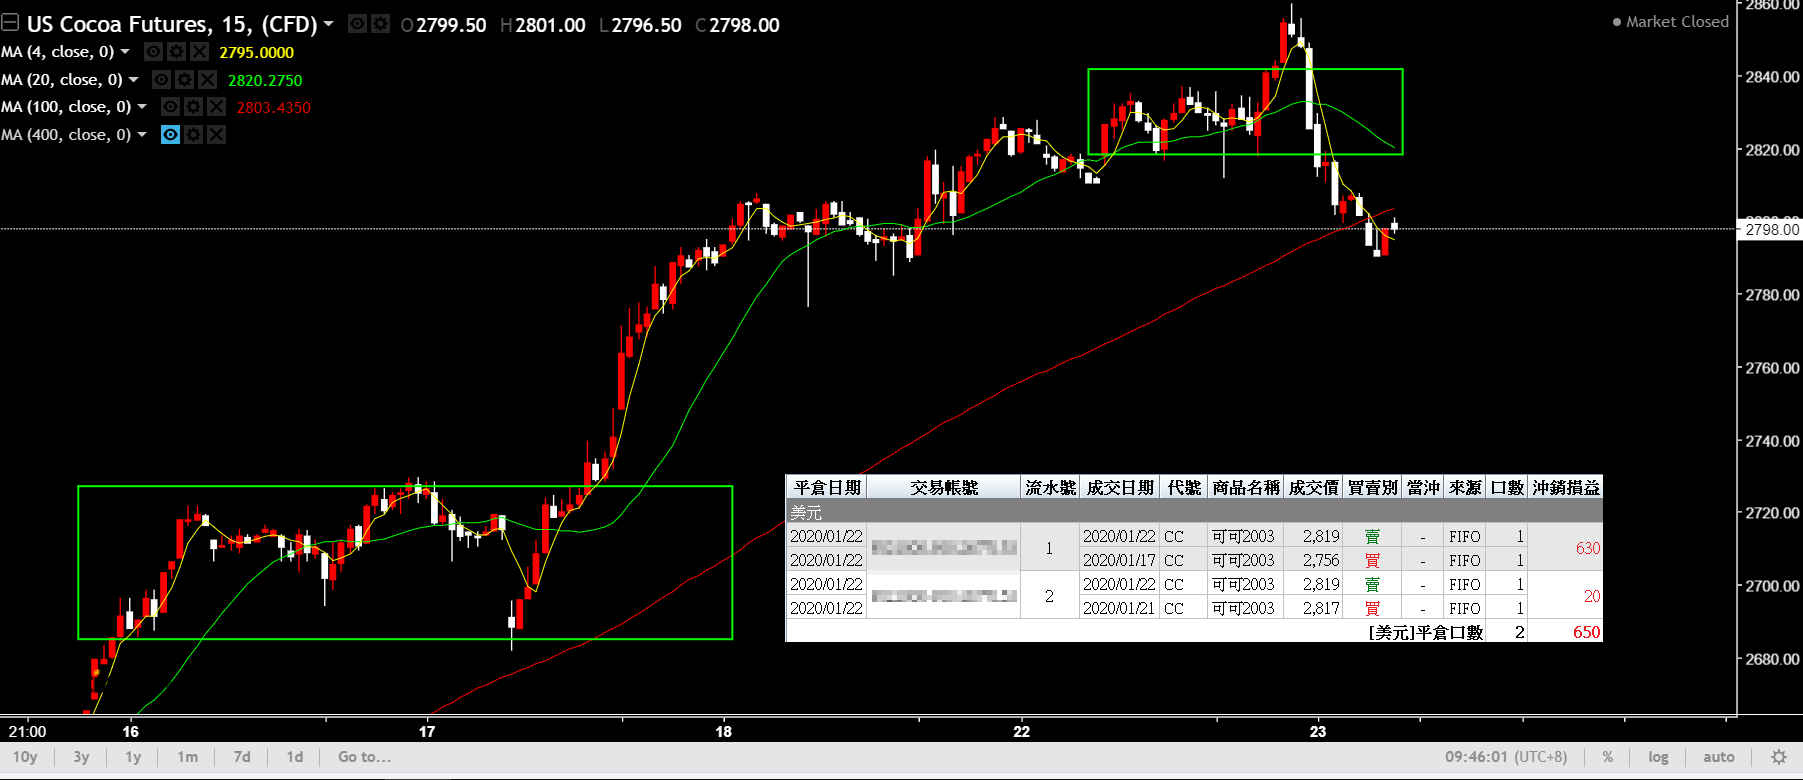
Task: Remove the MA (400, close, 0) indicator
Action: tap(216, 134)
